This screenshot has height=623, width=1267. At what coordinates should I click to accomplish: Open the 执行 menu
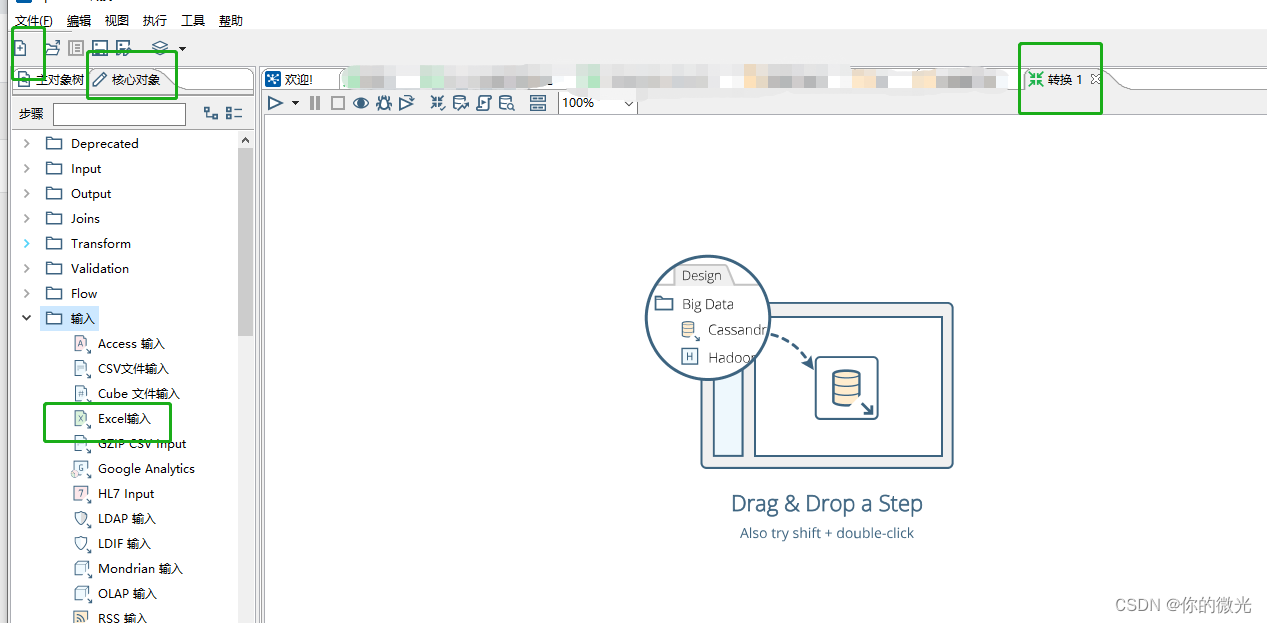pyautogui.click(x=155, y=21)
